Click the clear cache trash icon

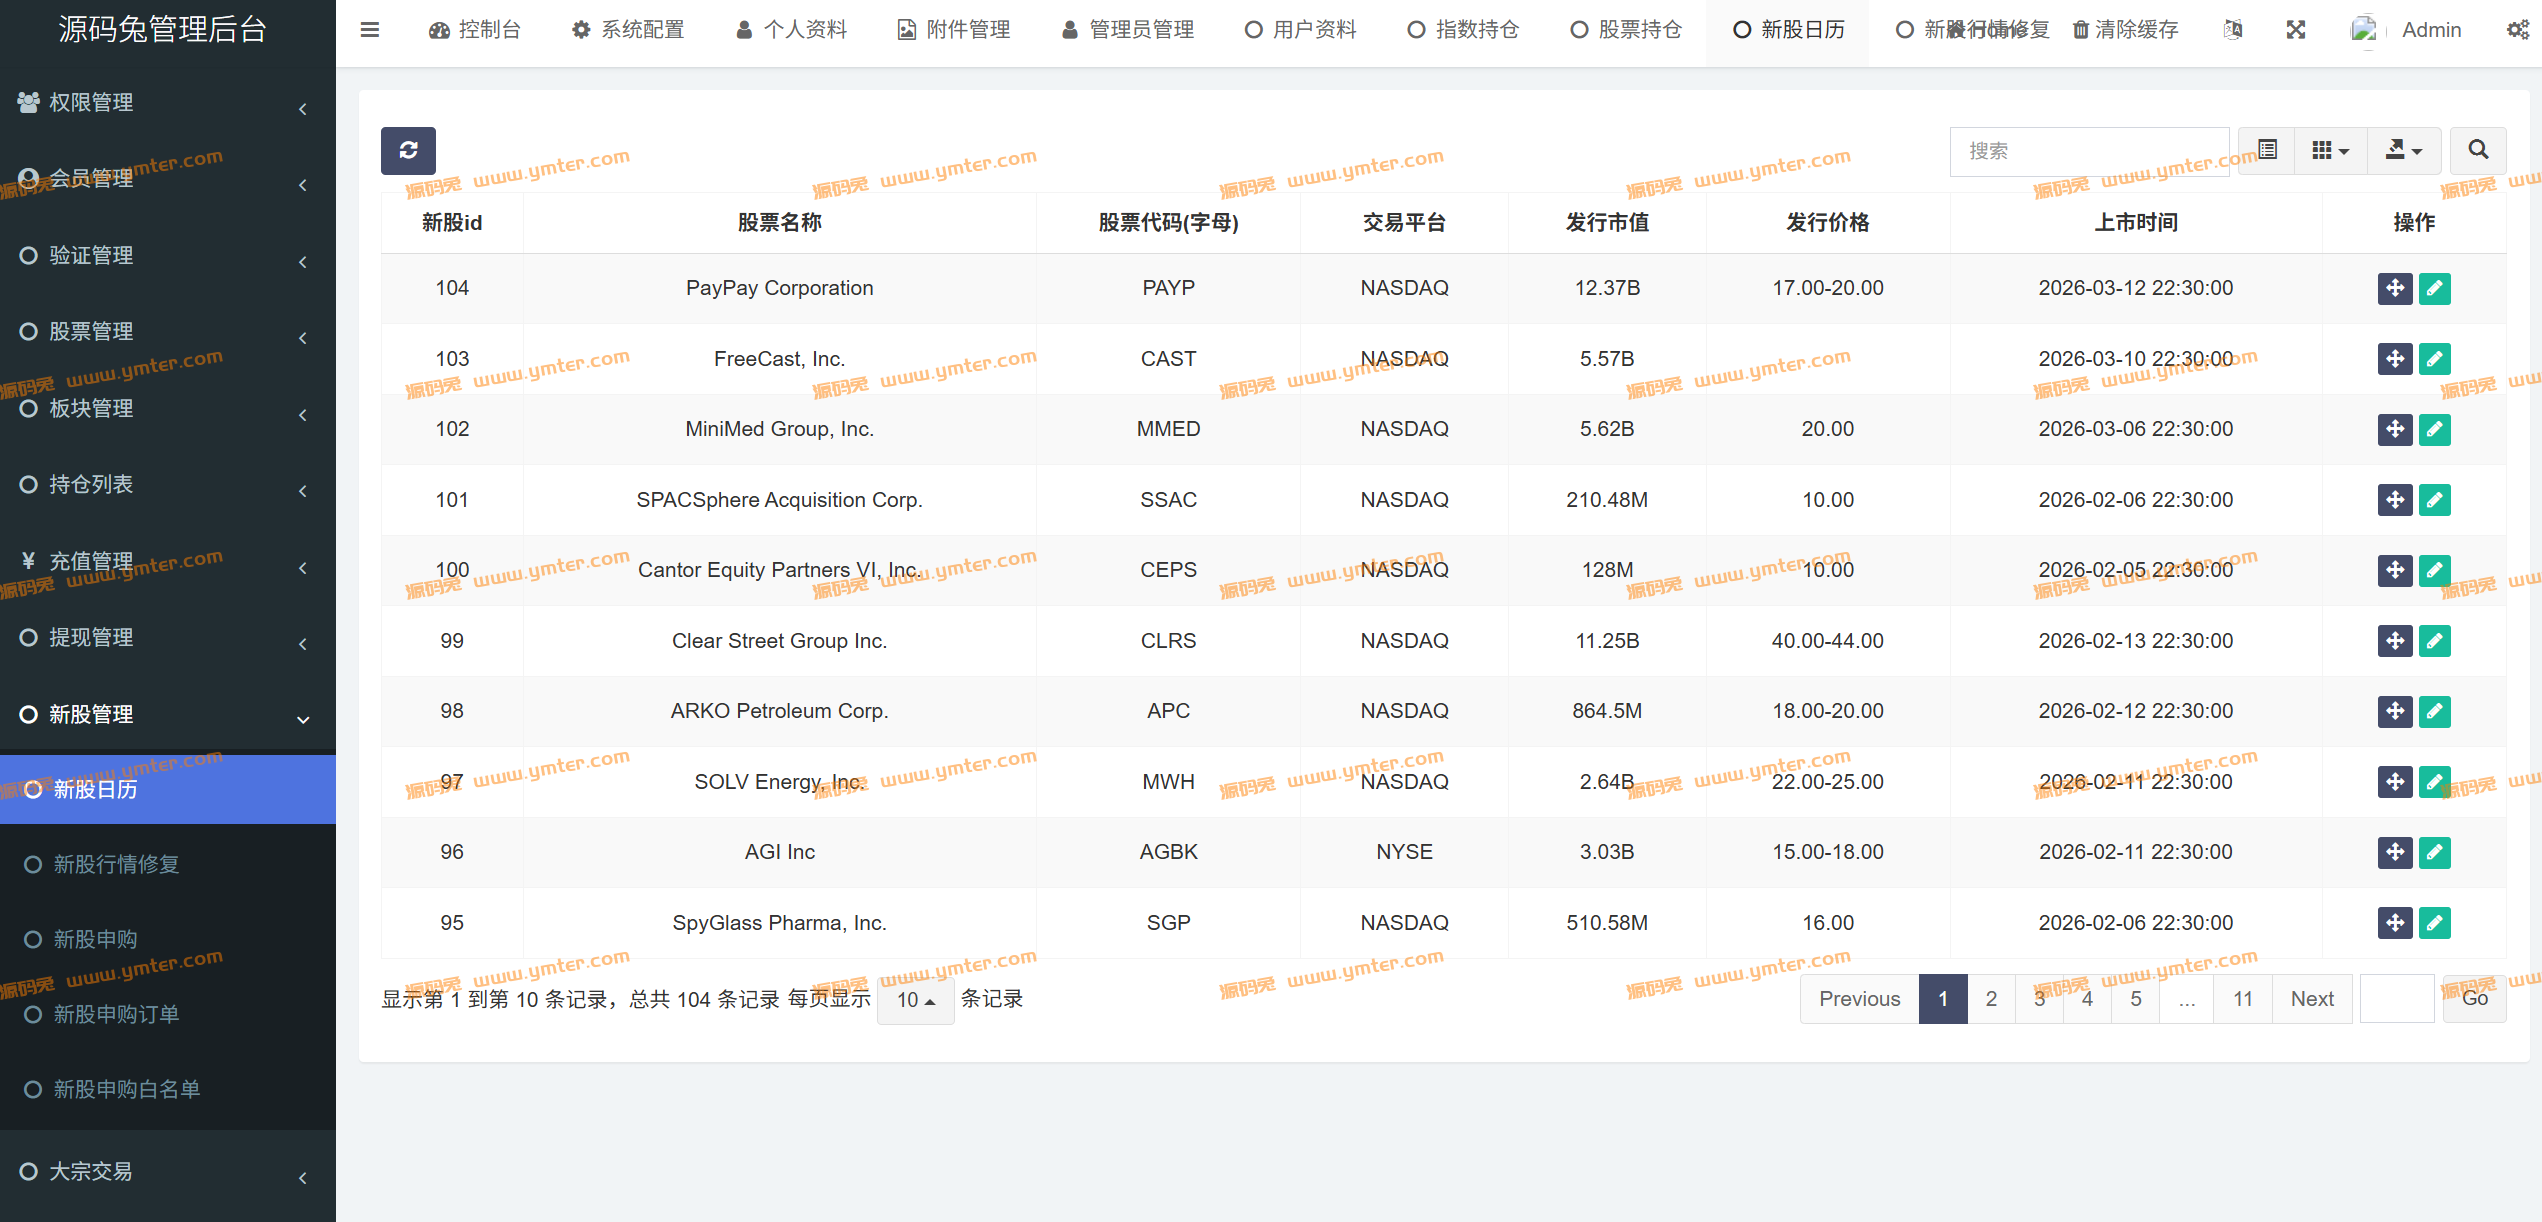(x=2081, y=30)
